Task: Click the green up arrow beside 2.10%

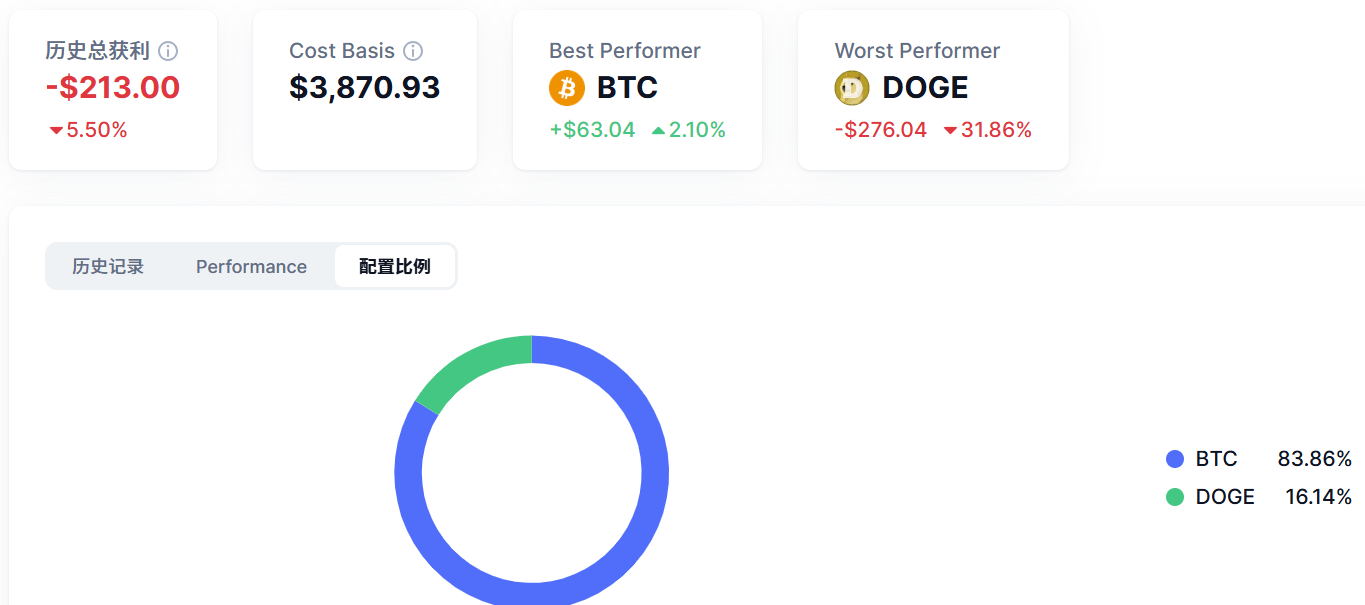Action: (658, 131)
